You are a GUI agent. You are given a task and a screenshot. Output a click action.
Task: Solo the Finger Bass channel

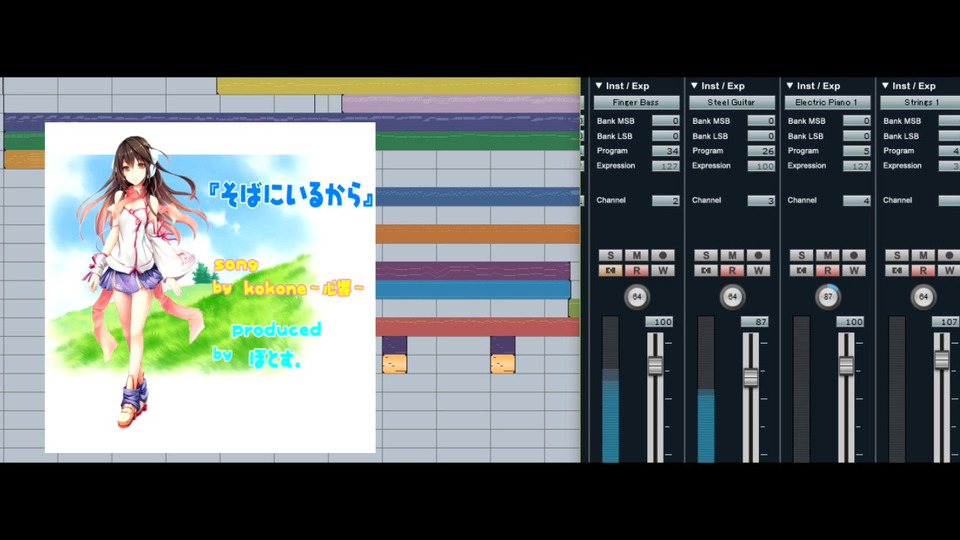610,255
